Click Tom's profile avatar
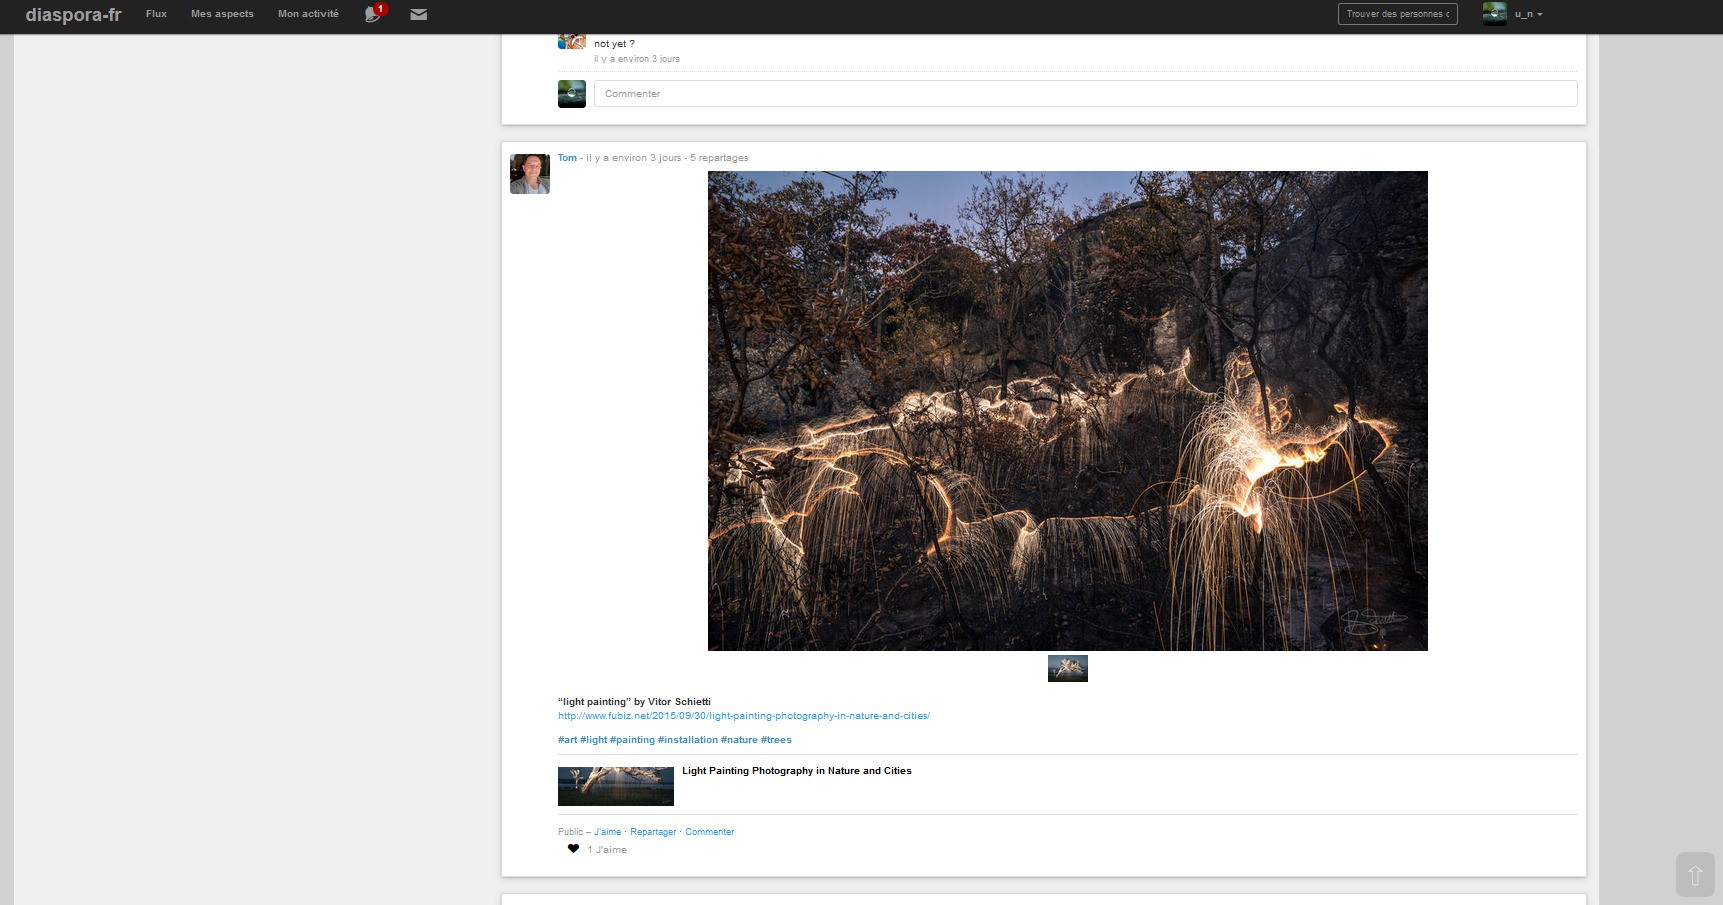This screenshot has height=905, width=1723. click(x=530, y=174)
